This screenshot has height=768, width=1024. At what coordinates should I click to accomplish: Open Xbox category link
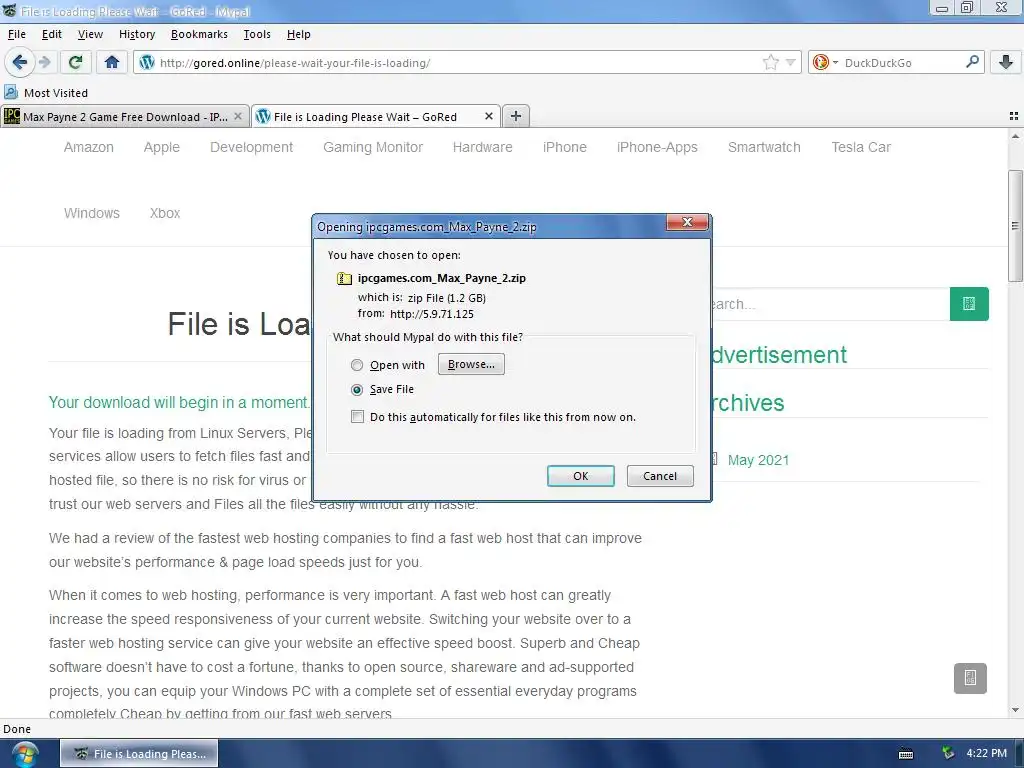tap(165, 214)
